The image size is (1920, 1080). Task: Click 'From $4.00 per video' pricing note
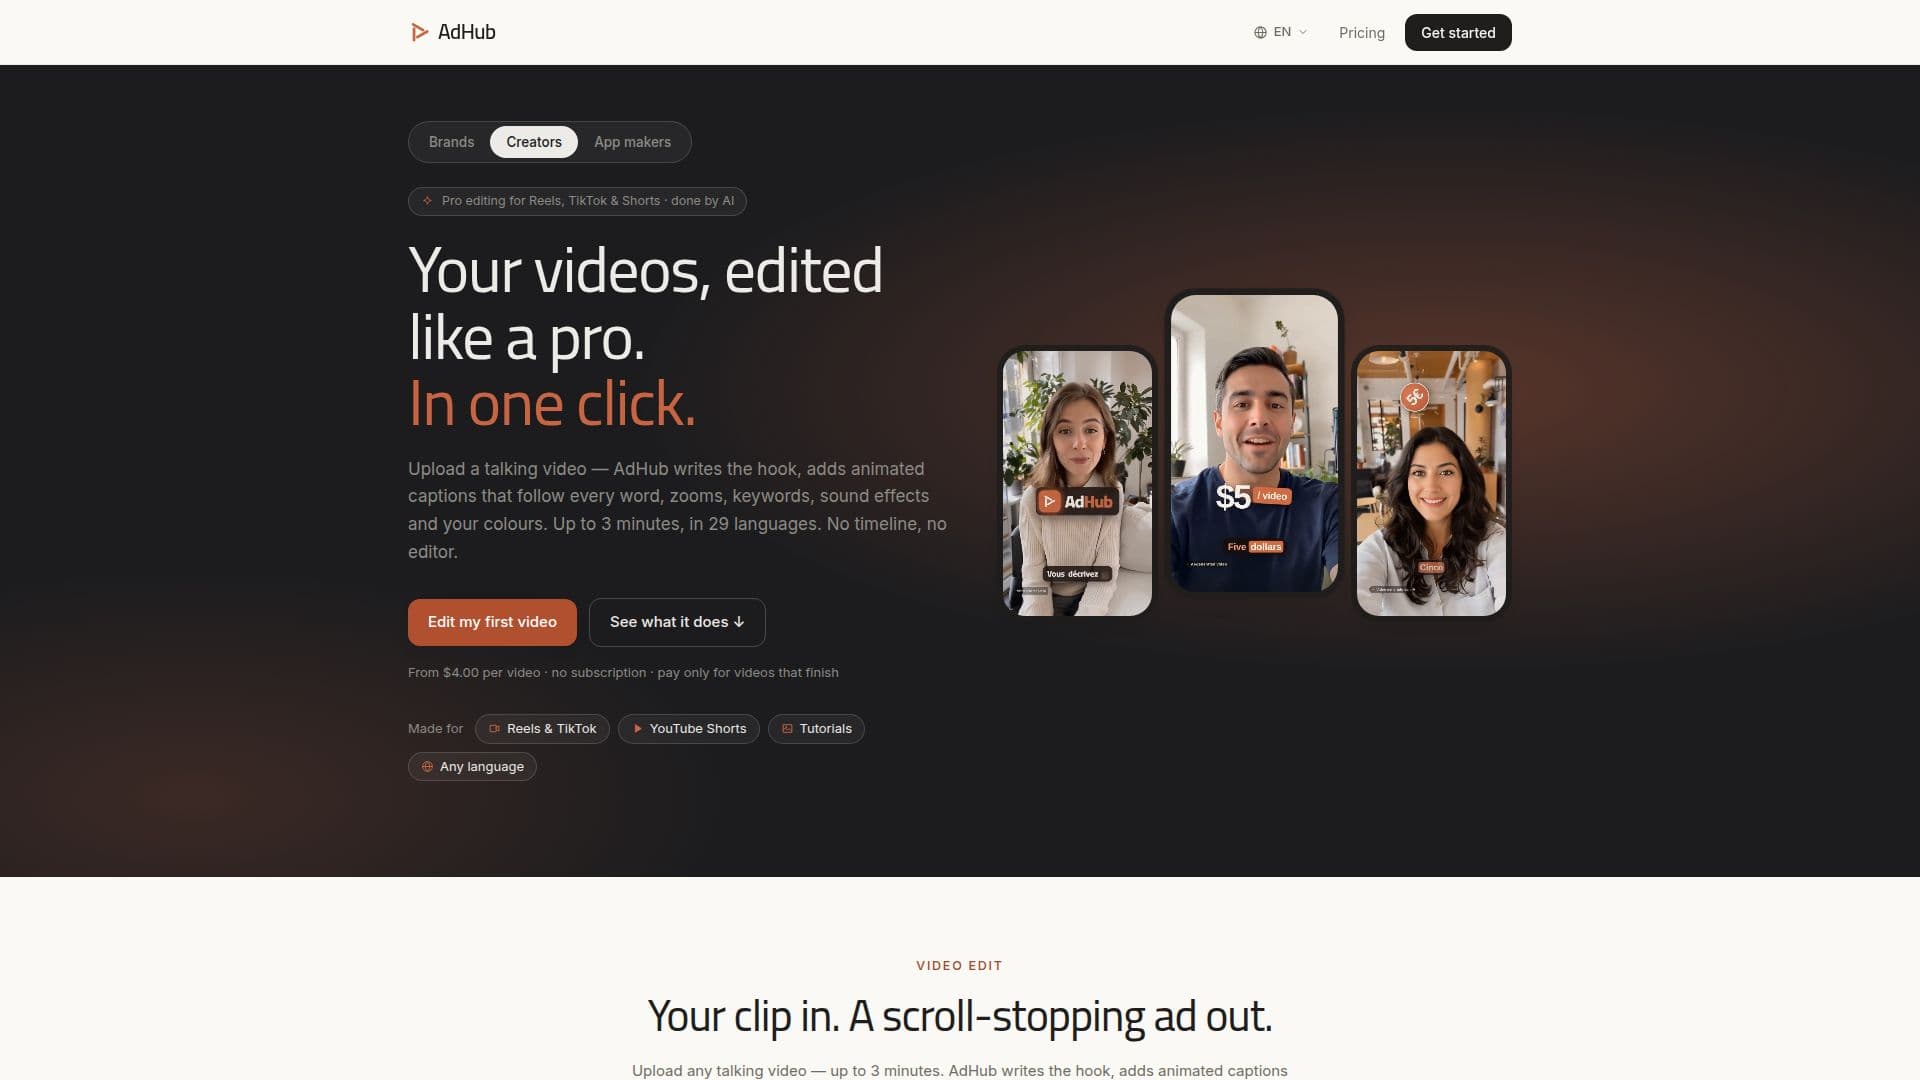[623, 673]
